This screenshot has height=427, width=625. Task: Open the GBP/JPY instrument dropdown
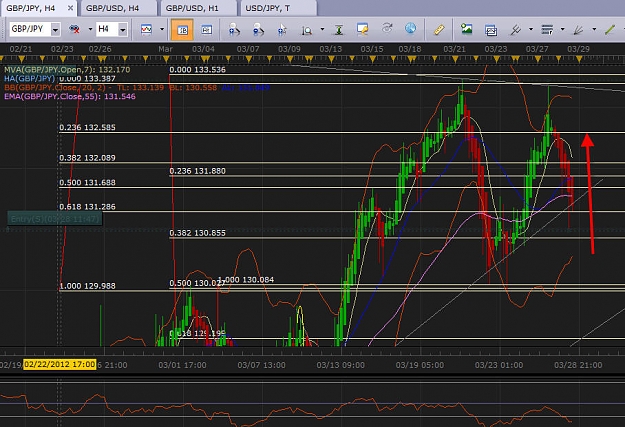55,30
